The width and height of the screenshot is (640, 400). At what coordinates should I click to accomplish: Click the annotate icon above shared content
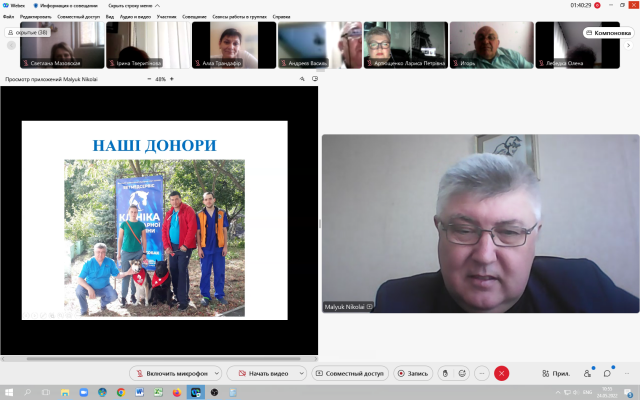click(x=302, y=79)
